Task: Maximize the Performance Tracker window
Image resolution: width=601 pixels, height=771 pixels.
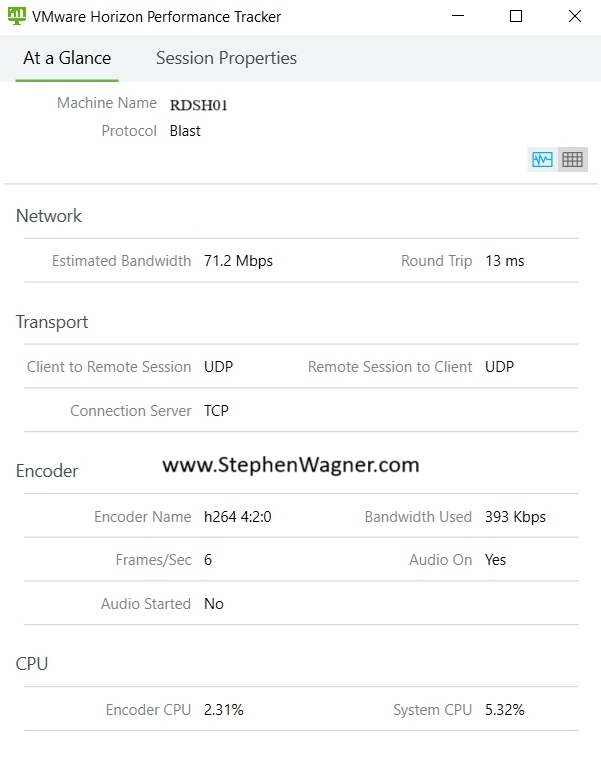Action: [516, 16]
